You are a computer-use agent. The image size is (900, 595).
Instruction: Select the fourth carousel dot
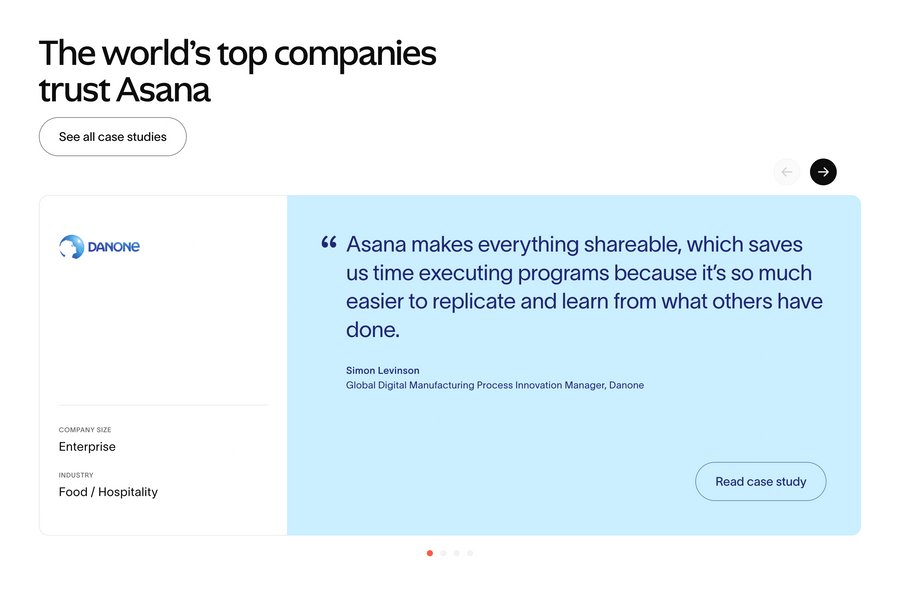pyautogui.click(x=470, y=552)
